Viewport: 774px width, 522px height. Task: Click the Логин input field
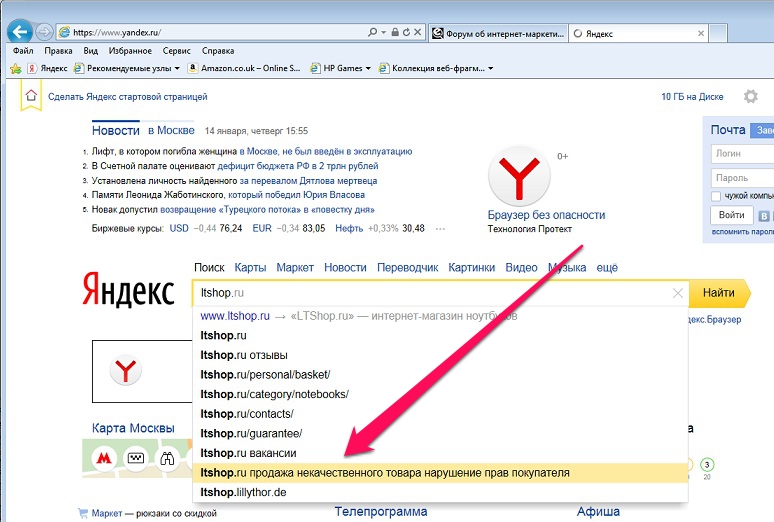(742, 154)
